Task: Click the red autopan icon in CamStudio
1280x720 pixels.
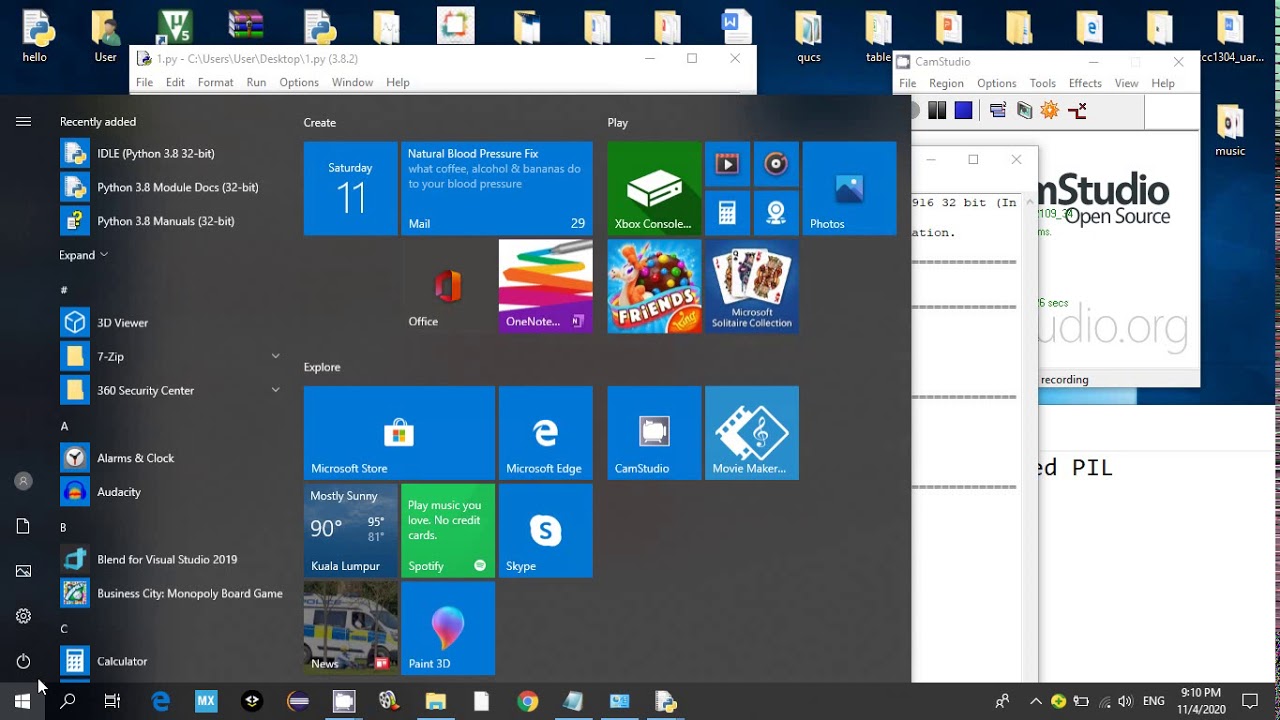Action: coord(1077,110)
